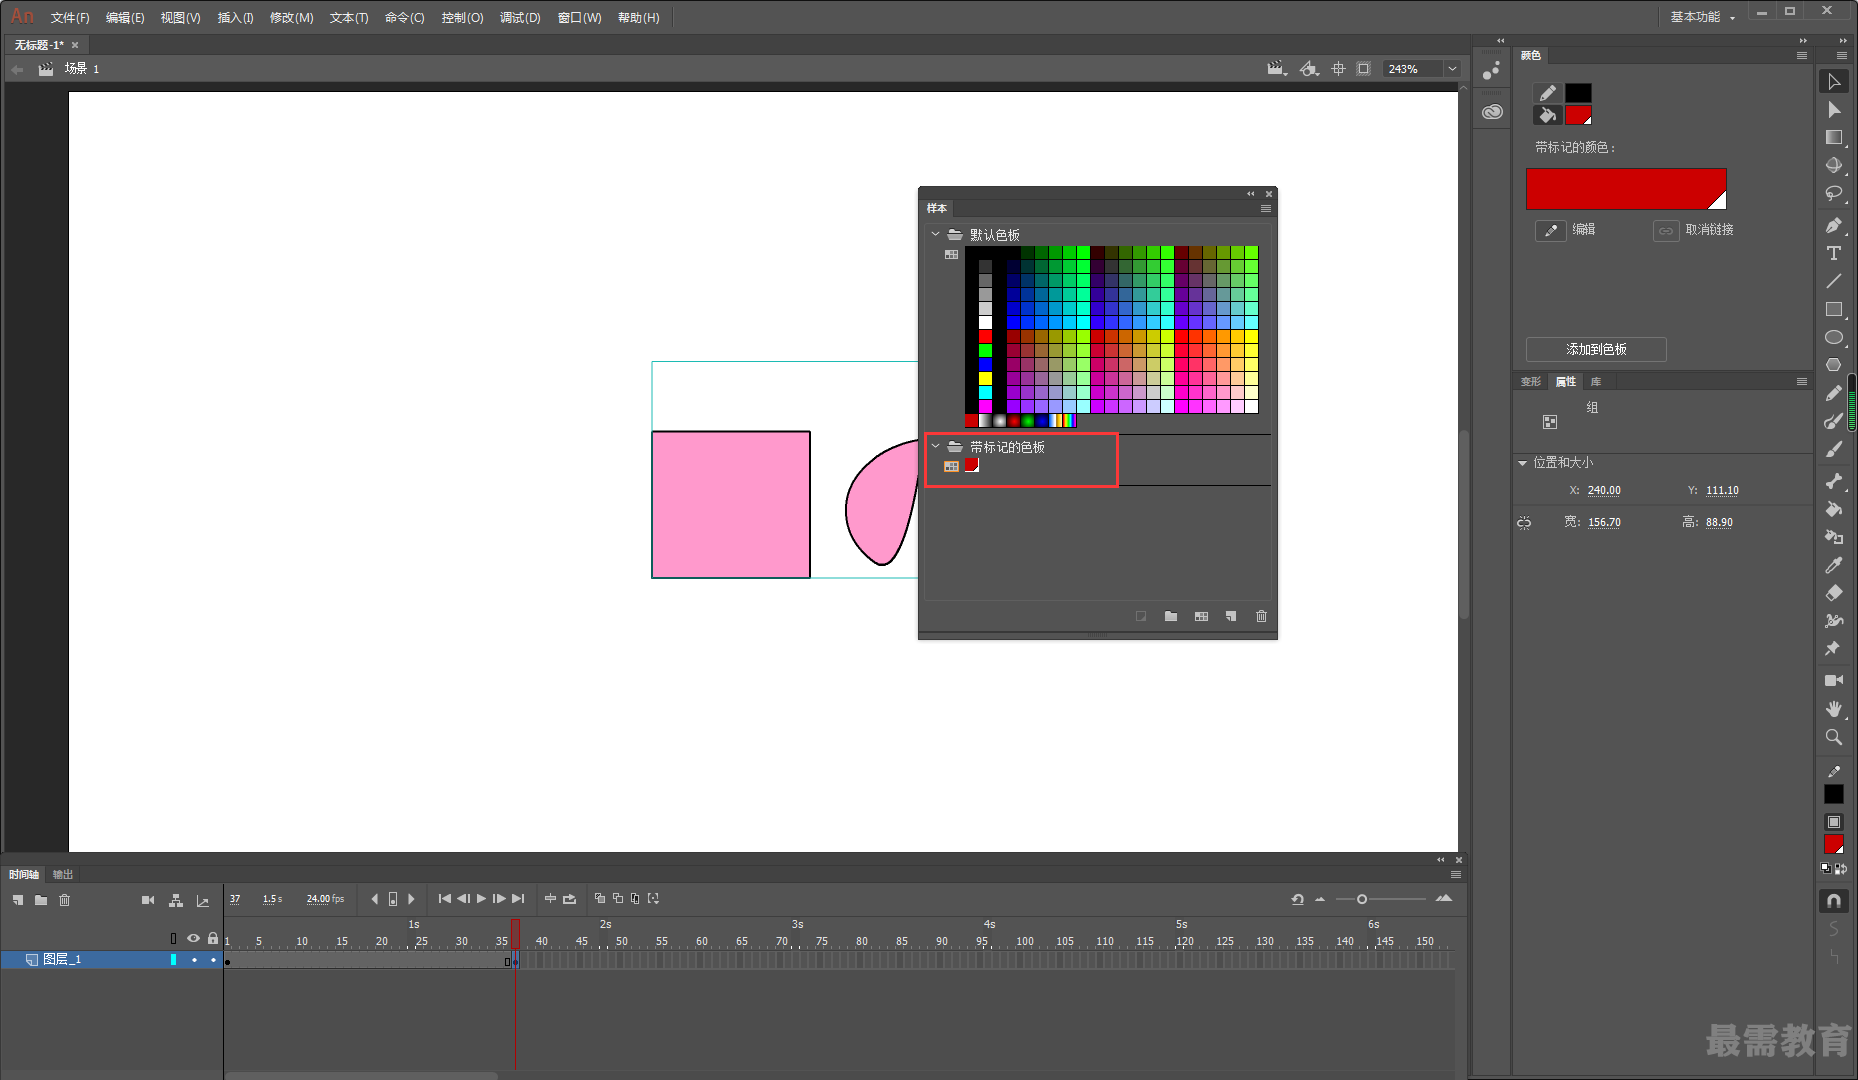Click the trash icon in swatches panel
The image size is (1858, 1080).
1261,616
